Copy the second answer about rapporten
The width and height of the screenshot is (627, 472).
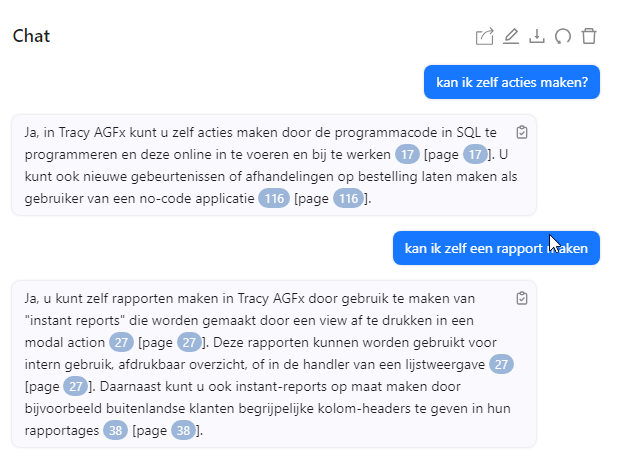coord(522,298)
